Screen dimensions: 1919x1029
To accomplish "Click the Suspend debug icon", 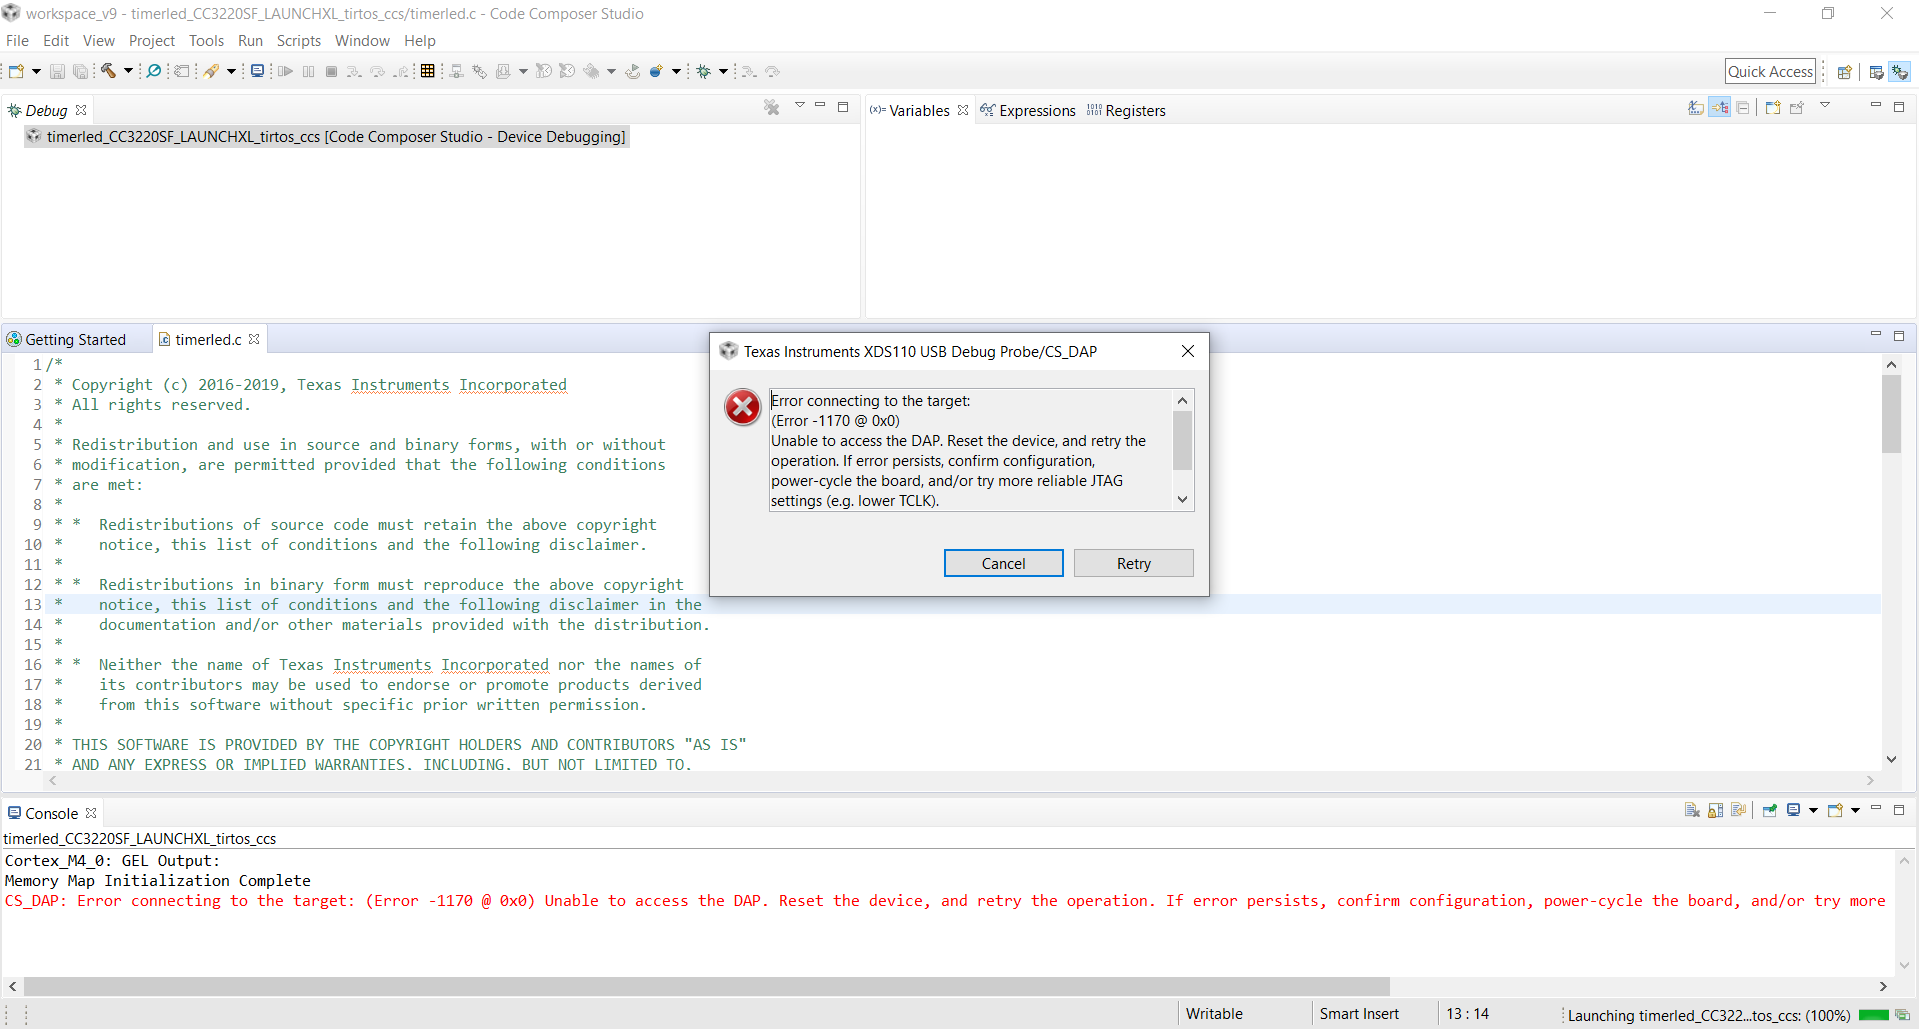I will click(x=308, y=71).
